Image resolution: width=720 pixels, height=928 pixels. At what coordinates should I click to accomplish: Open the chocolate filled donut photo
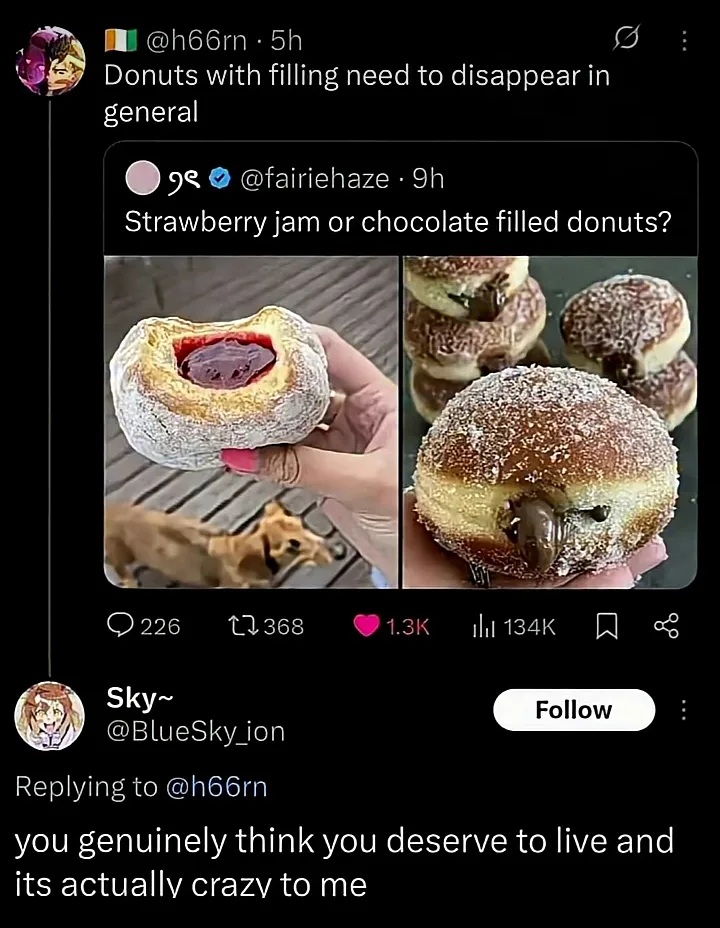(x=550, y=422)
